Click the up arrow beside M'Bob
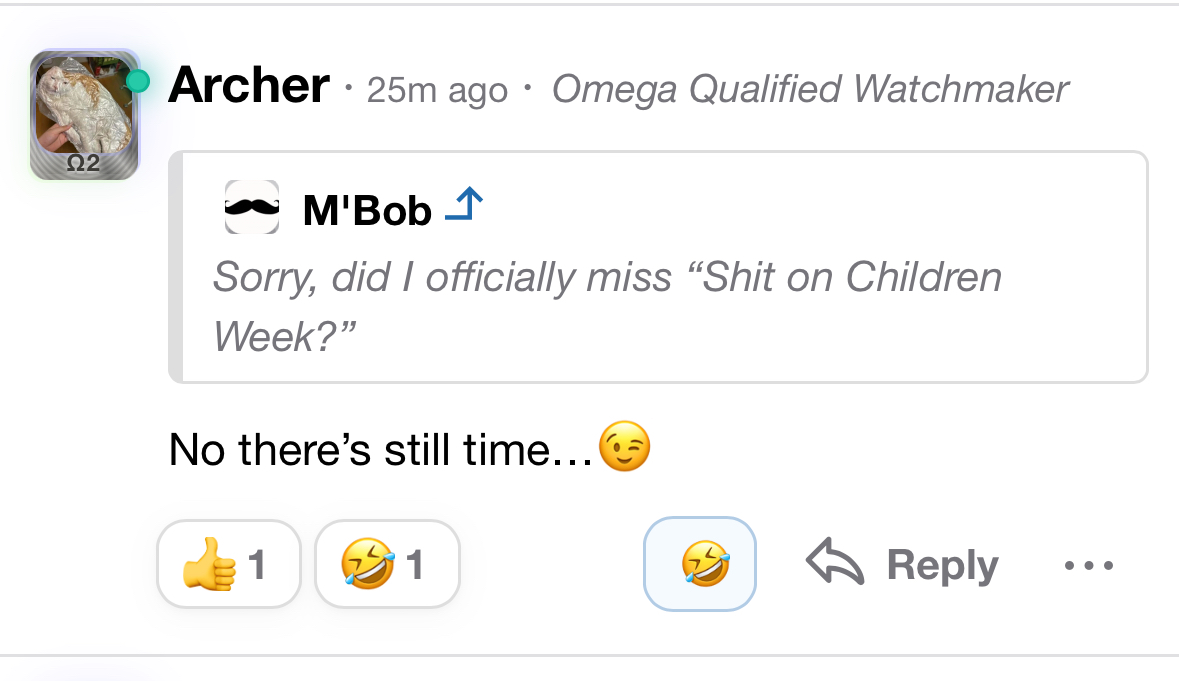Screen dimensions: 1179x681 point(463,207)
